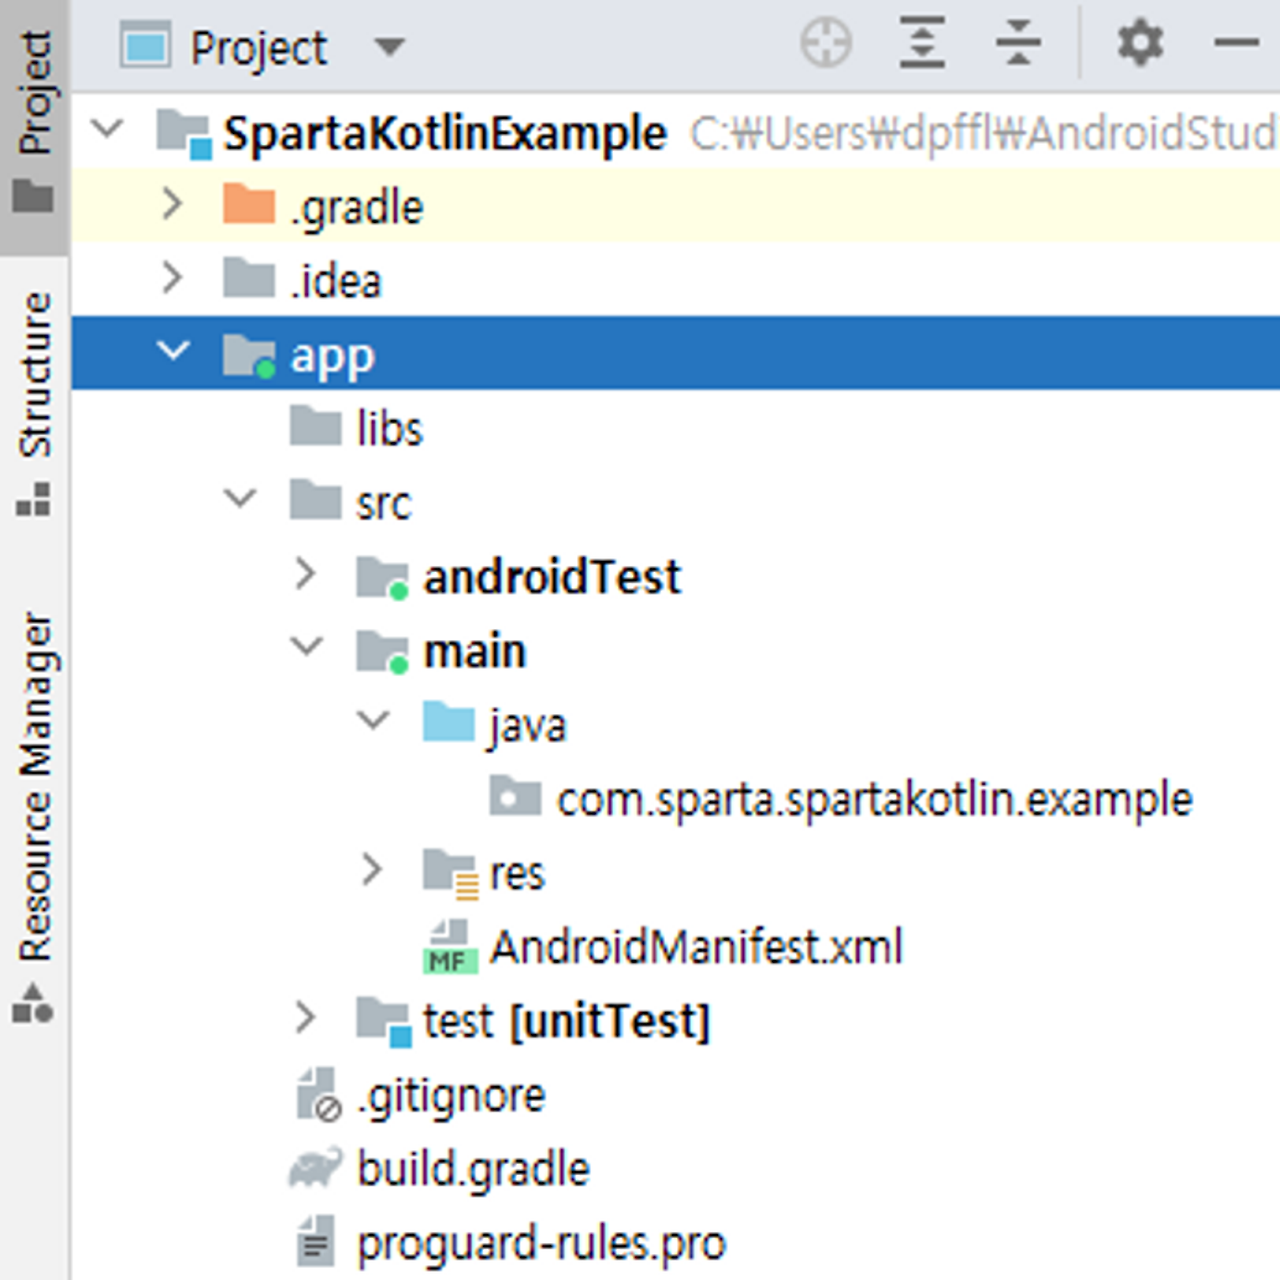The image size is (1280, 1280).
Task: Click the .idea folder icon
Action: [249, 278]
